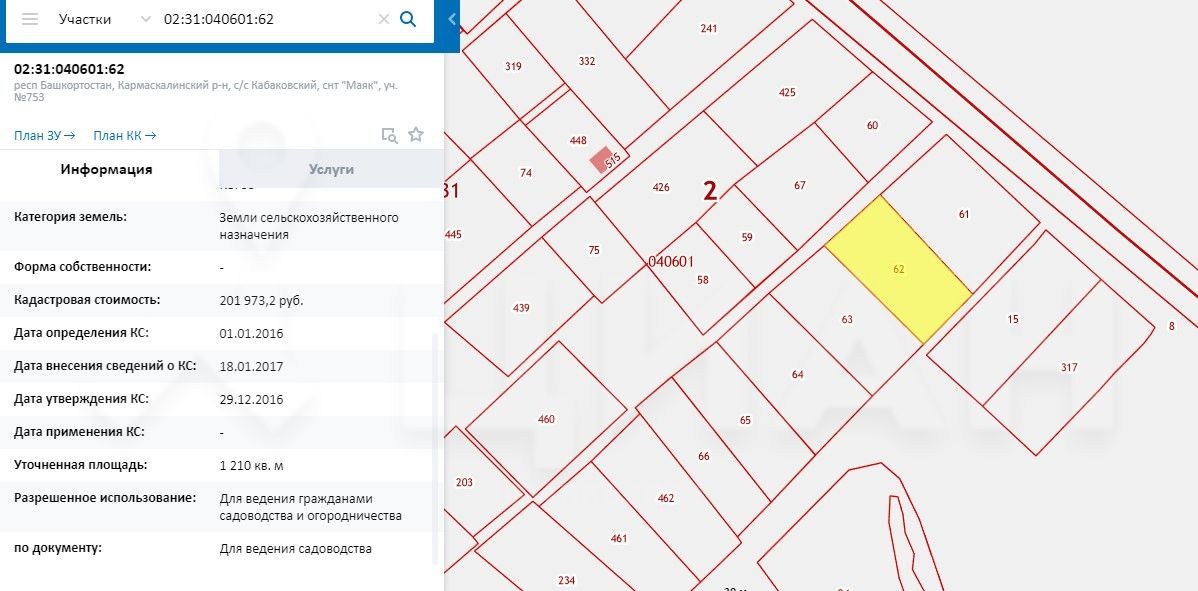Screen dimensions: 1198x591
Task: Select parcel 67 on the map
Action: click(800, 186)
